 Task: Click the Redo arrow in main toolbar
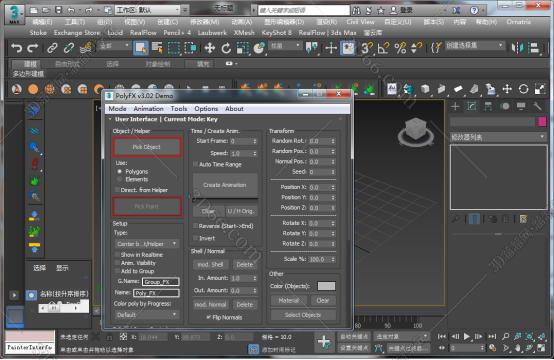pyautogui.click(x=33, y=48)
